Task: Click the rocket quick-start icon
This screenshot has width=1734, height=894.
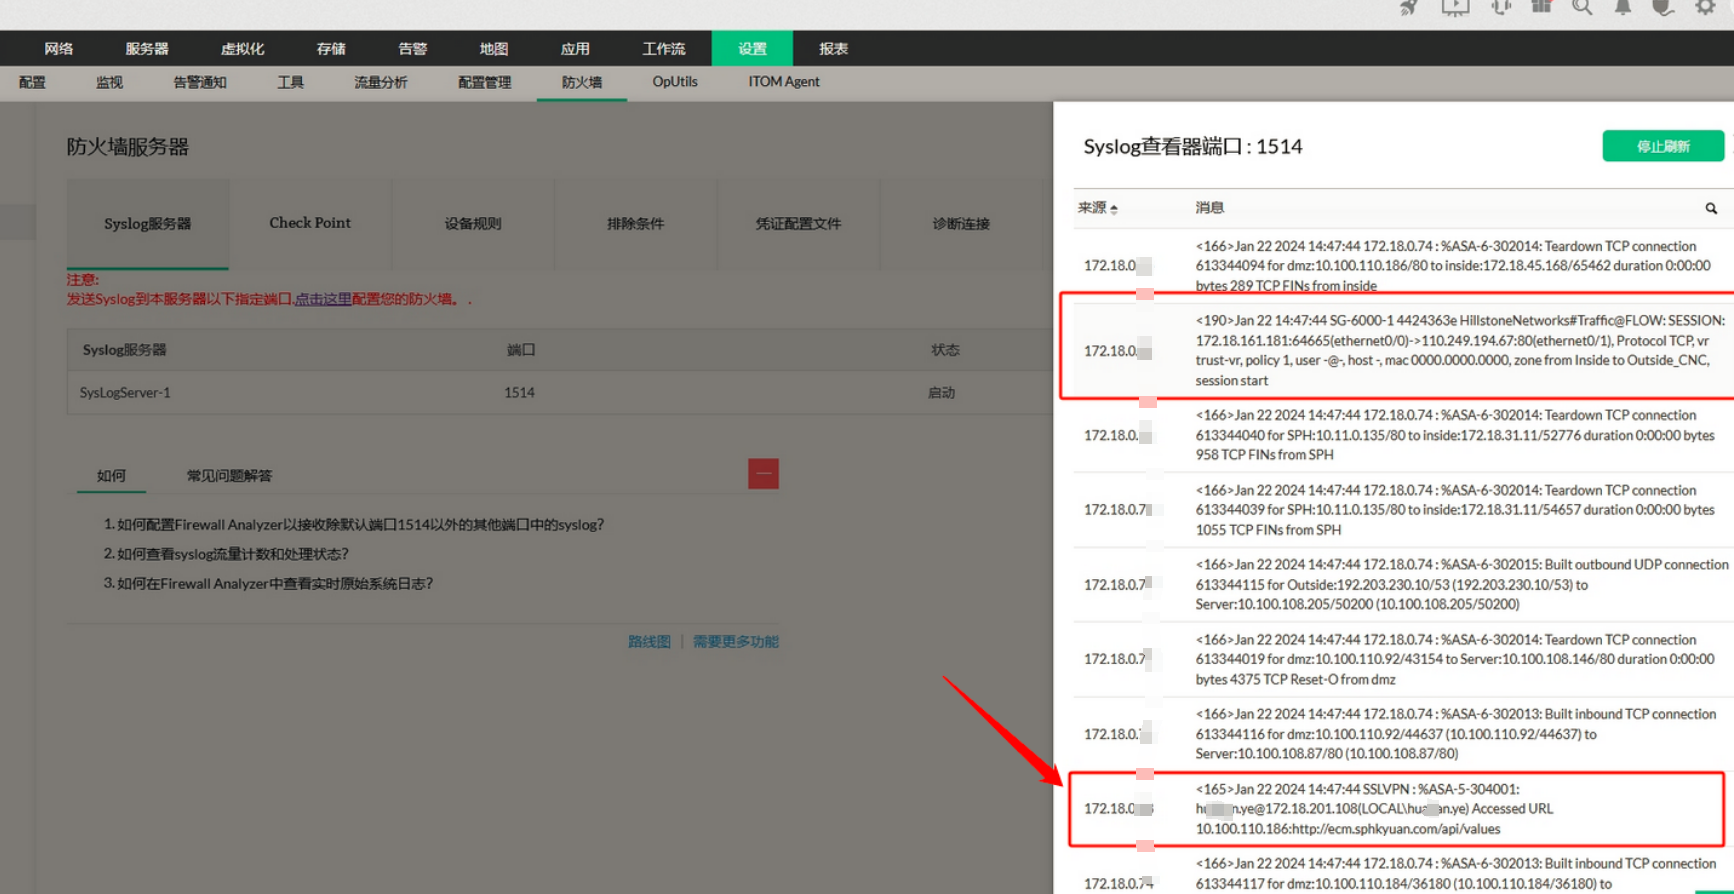Action: pos(1409,8)
